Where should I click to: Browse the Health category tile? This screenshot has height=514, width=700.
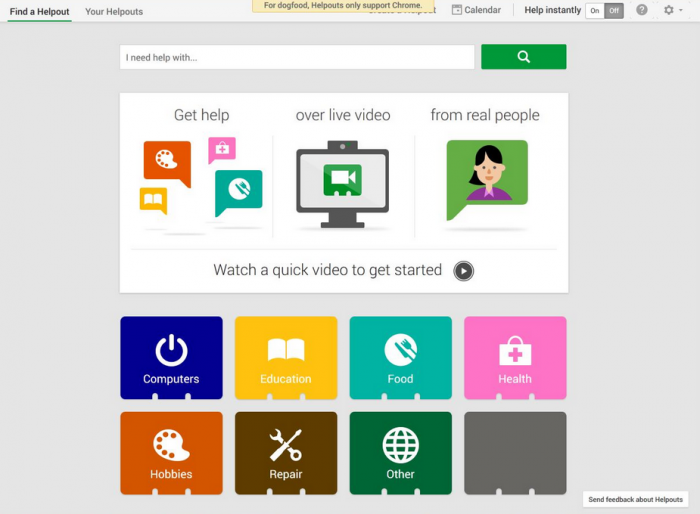(515, 358)
